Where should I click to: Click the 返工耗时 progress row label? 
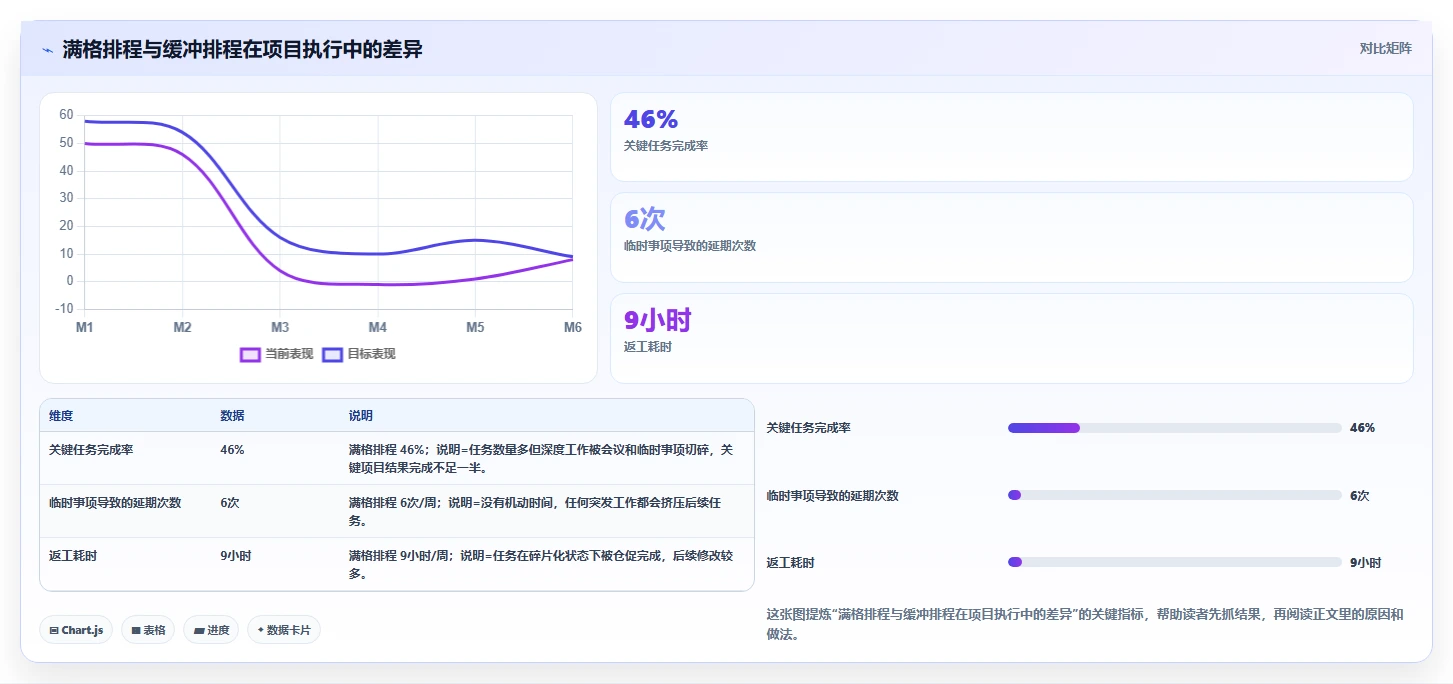[x=791, y=563]
